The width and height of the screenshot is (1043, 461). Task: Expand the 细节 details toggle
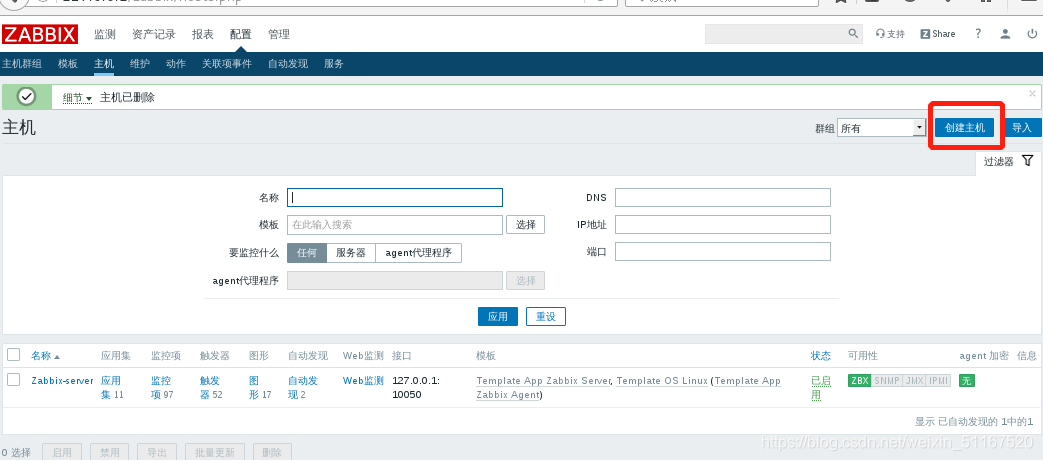pyautogui.click(x=77, y=98)
